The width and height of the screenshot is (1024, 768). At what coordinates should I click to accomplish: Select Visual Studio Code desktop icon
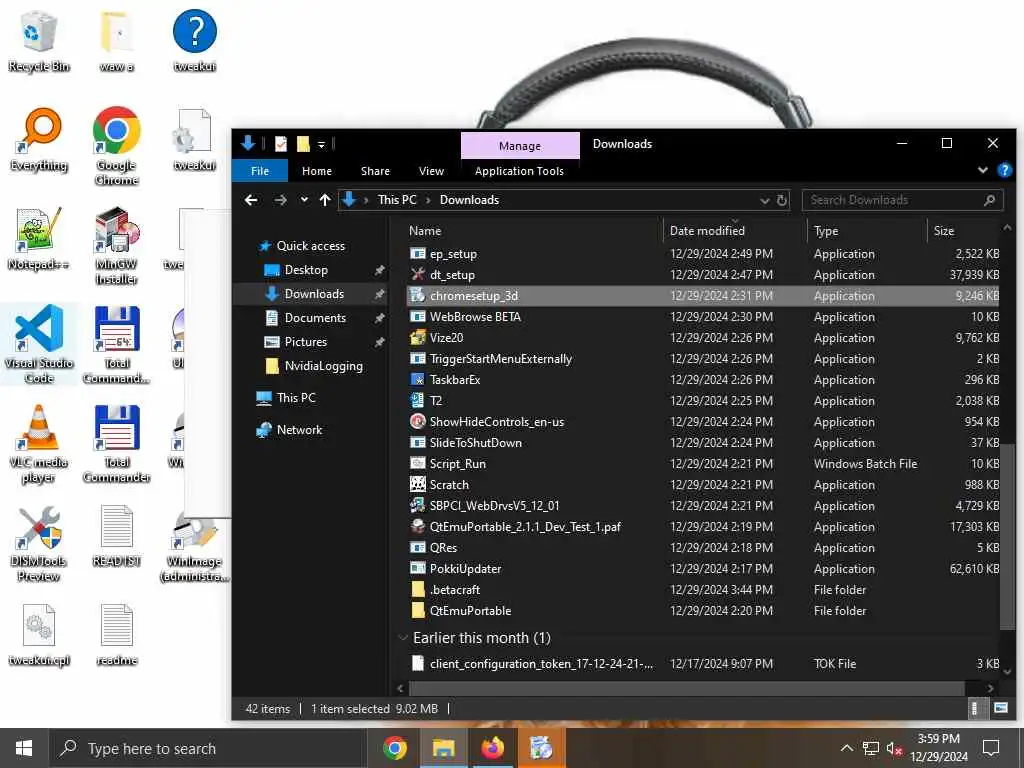(x=39, y=344)
